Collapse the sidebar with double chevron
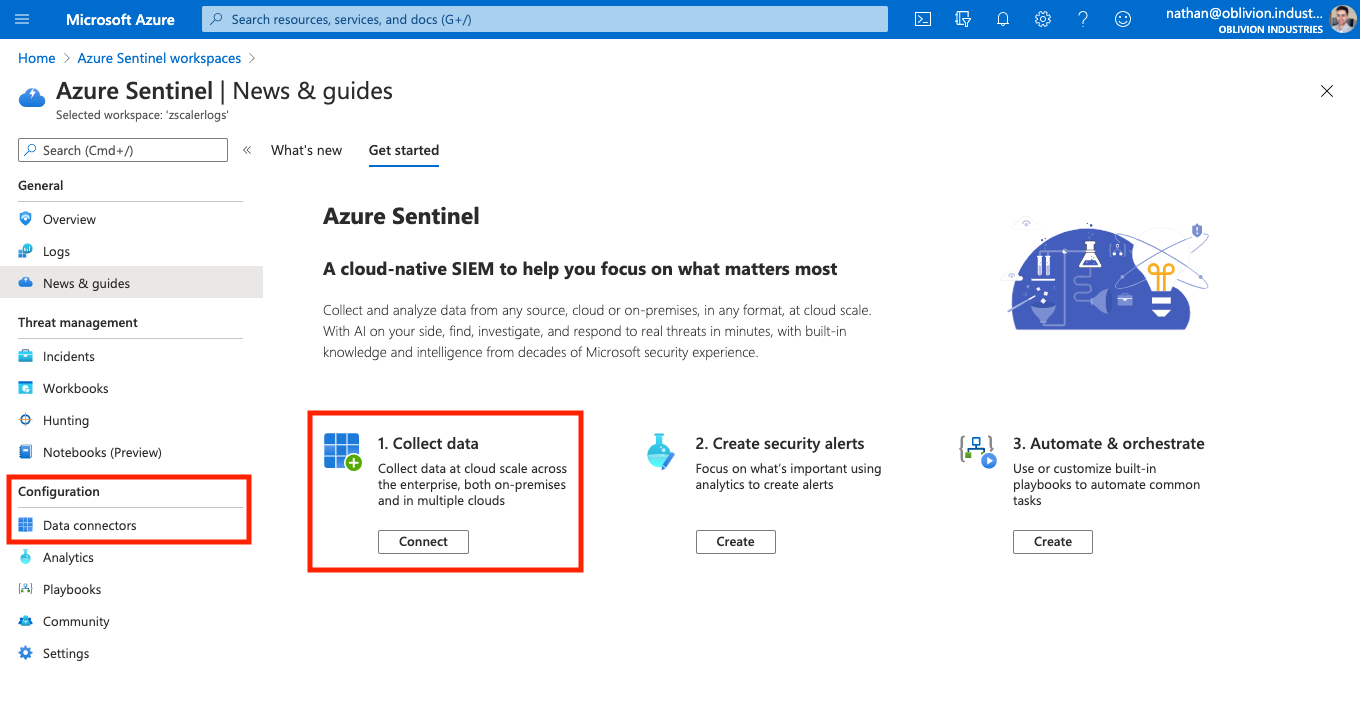The image size is (1360, 706). click(x=247, y=150)
